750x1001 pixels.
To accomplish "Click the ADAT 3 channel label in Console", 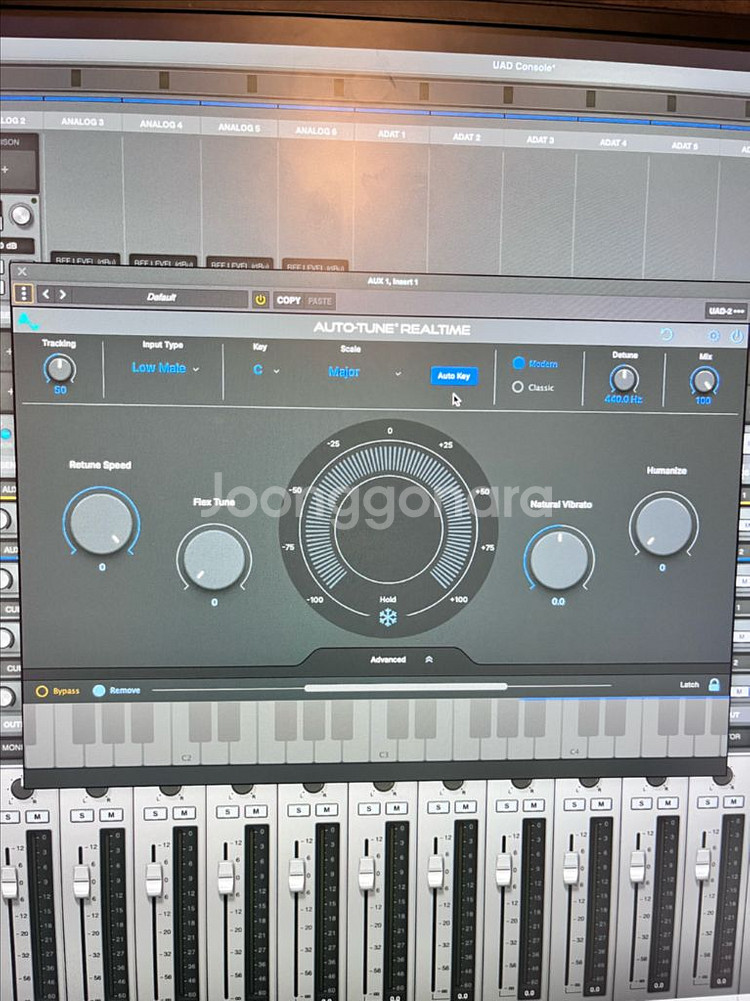I will pos(540,140).
